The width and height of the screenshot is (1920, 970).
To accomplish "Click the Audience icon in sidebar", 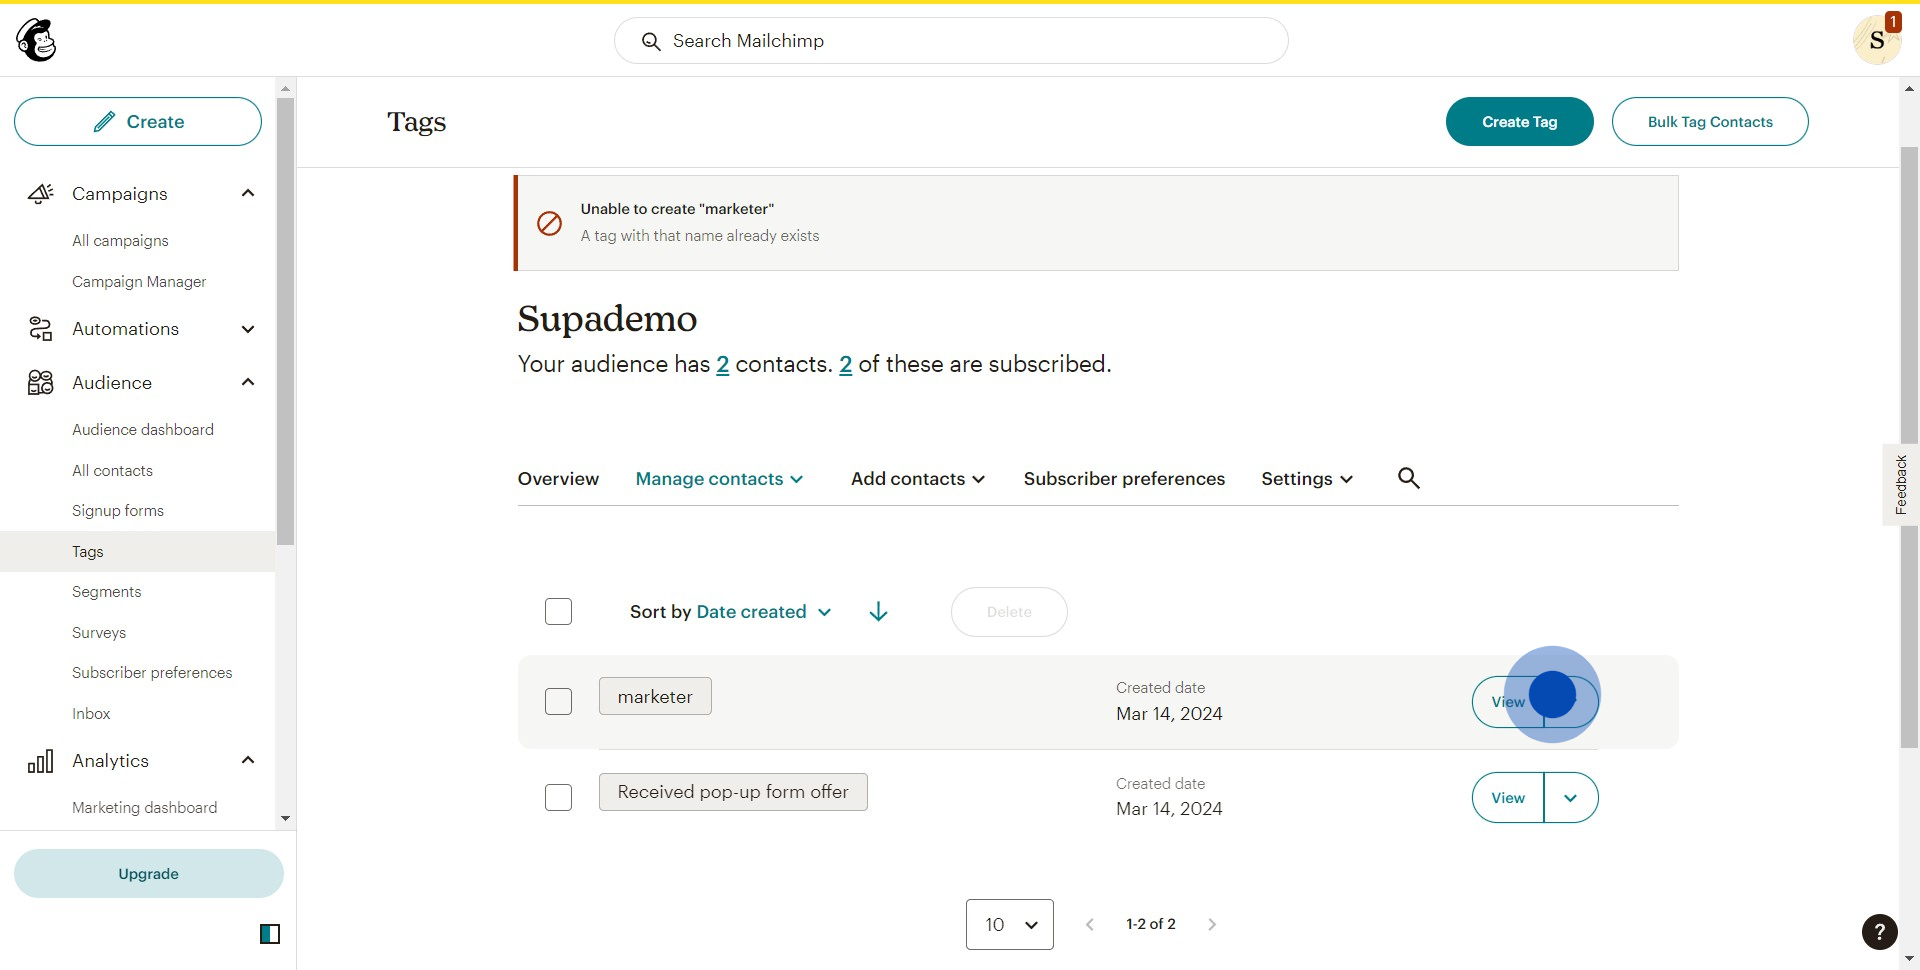I will click(40, 383).
